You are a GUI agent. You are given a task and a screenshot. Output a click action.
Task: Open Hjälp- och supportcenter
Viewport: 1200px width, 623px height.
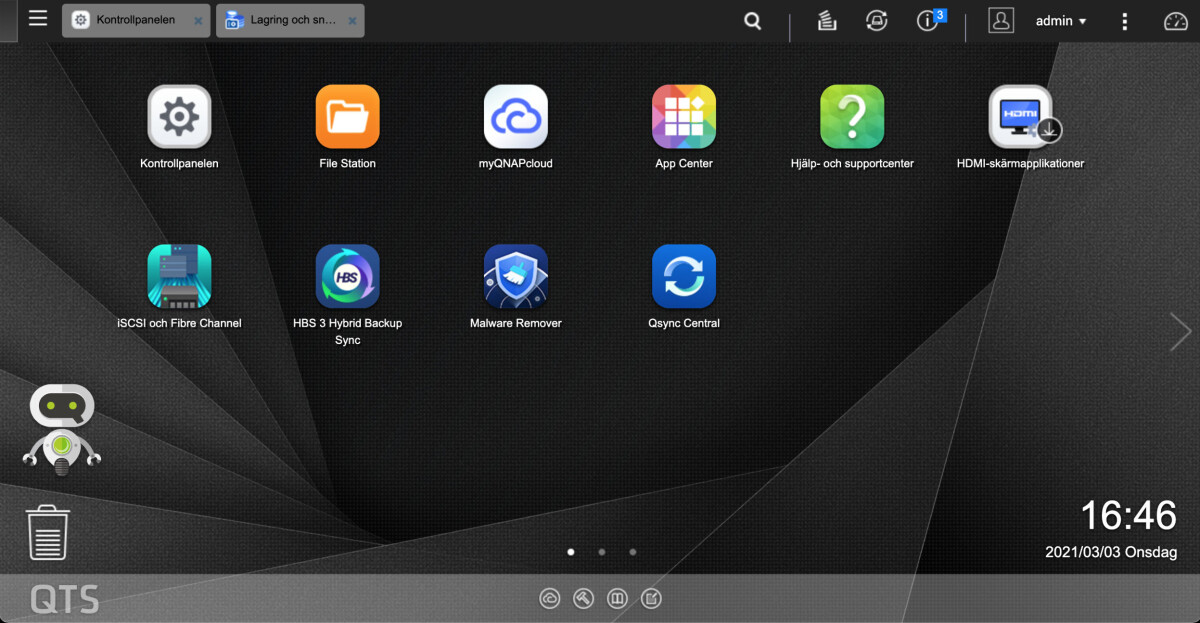click(x=852, y=117)
